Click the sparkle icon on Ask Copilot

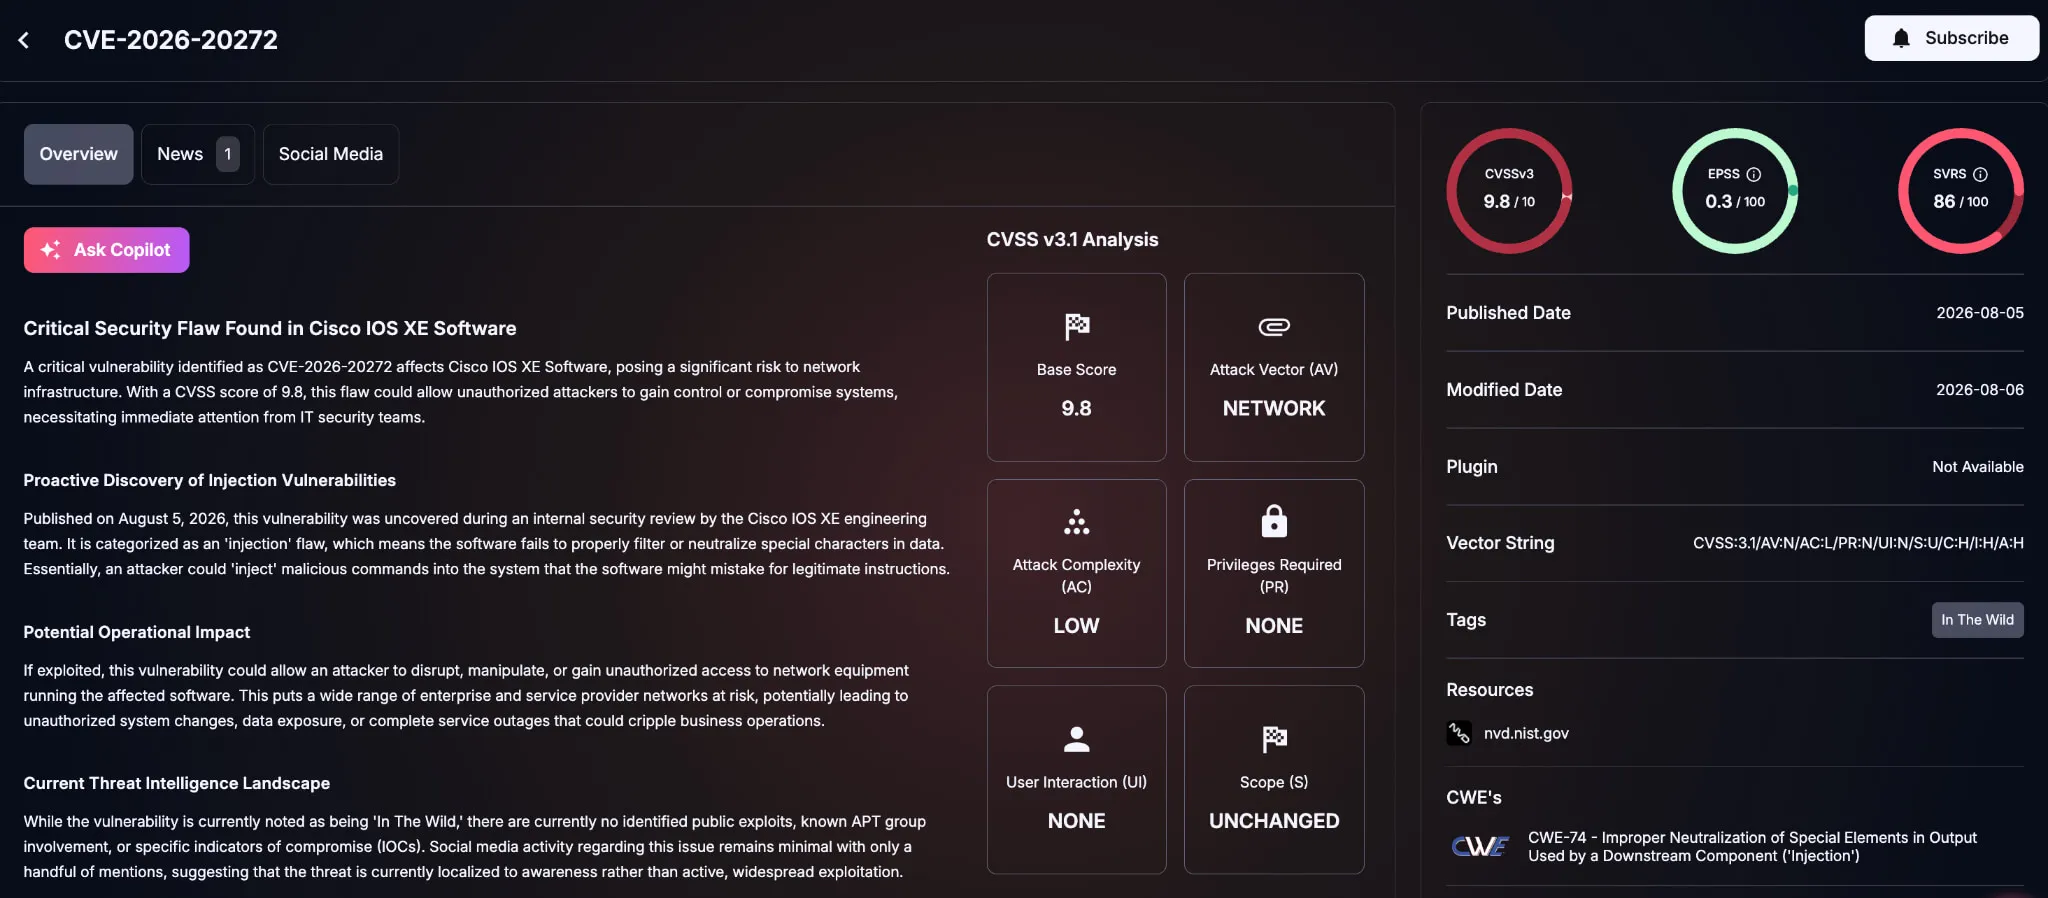tap(51, 250)
